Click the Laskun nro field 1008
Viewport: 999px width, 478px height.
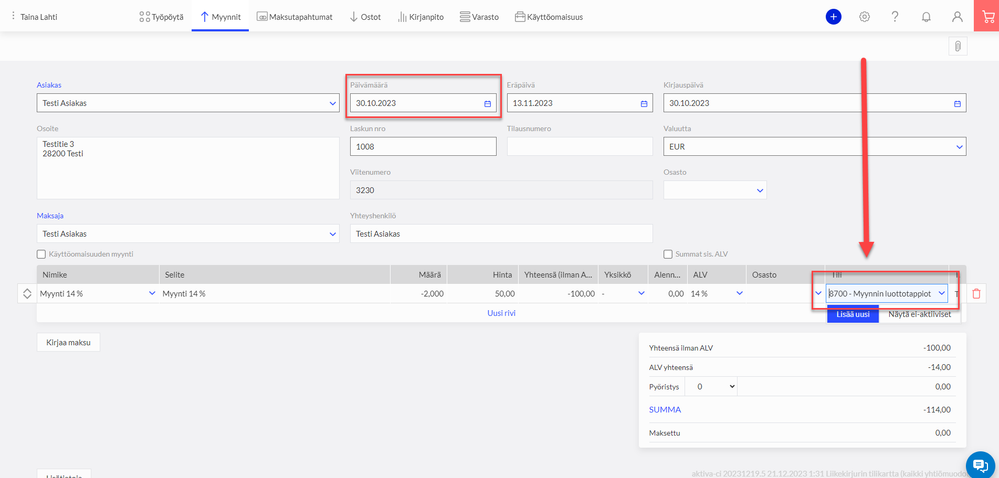click(423, 147)
